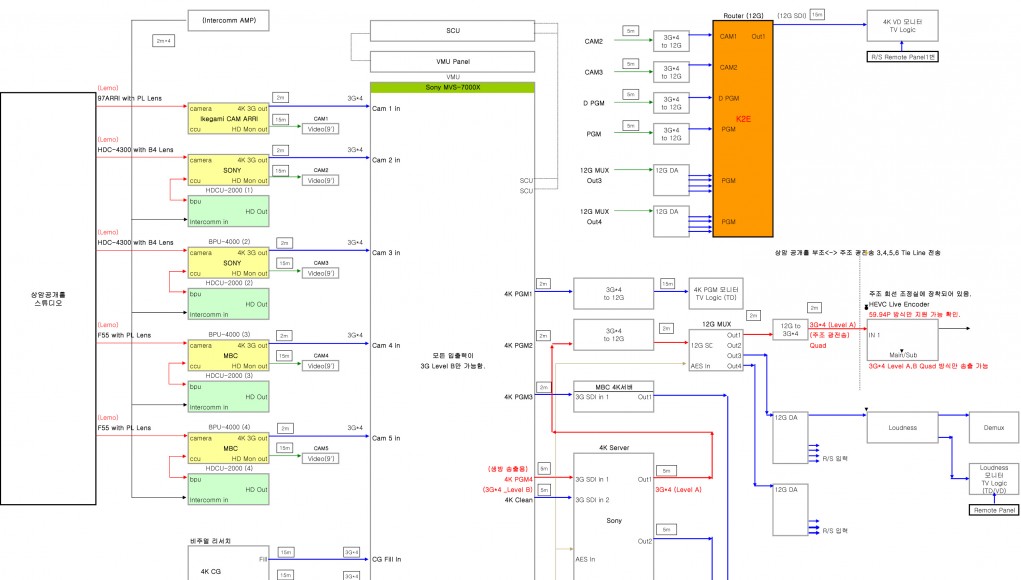Click the "Cam 3 In" input label
Screen dimensions: 1021x580
pyautogui.click(x=386, y=253)
